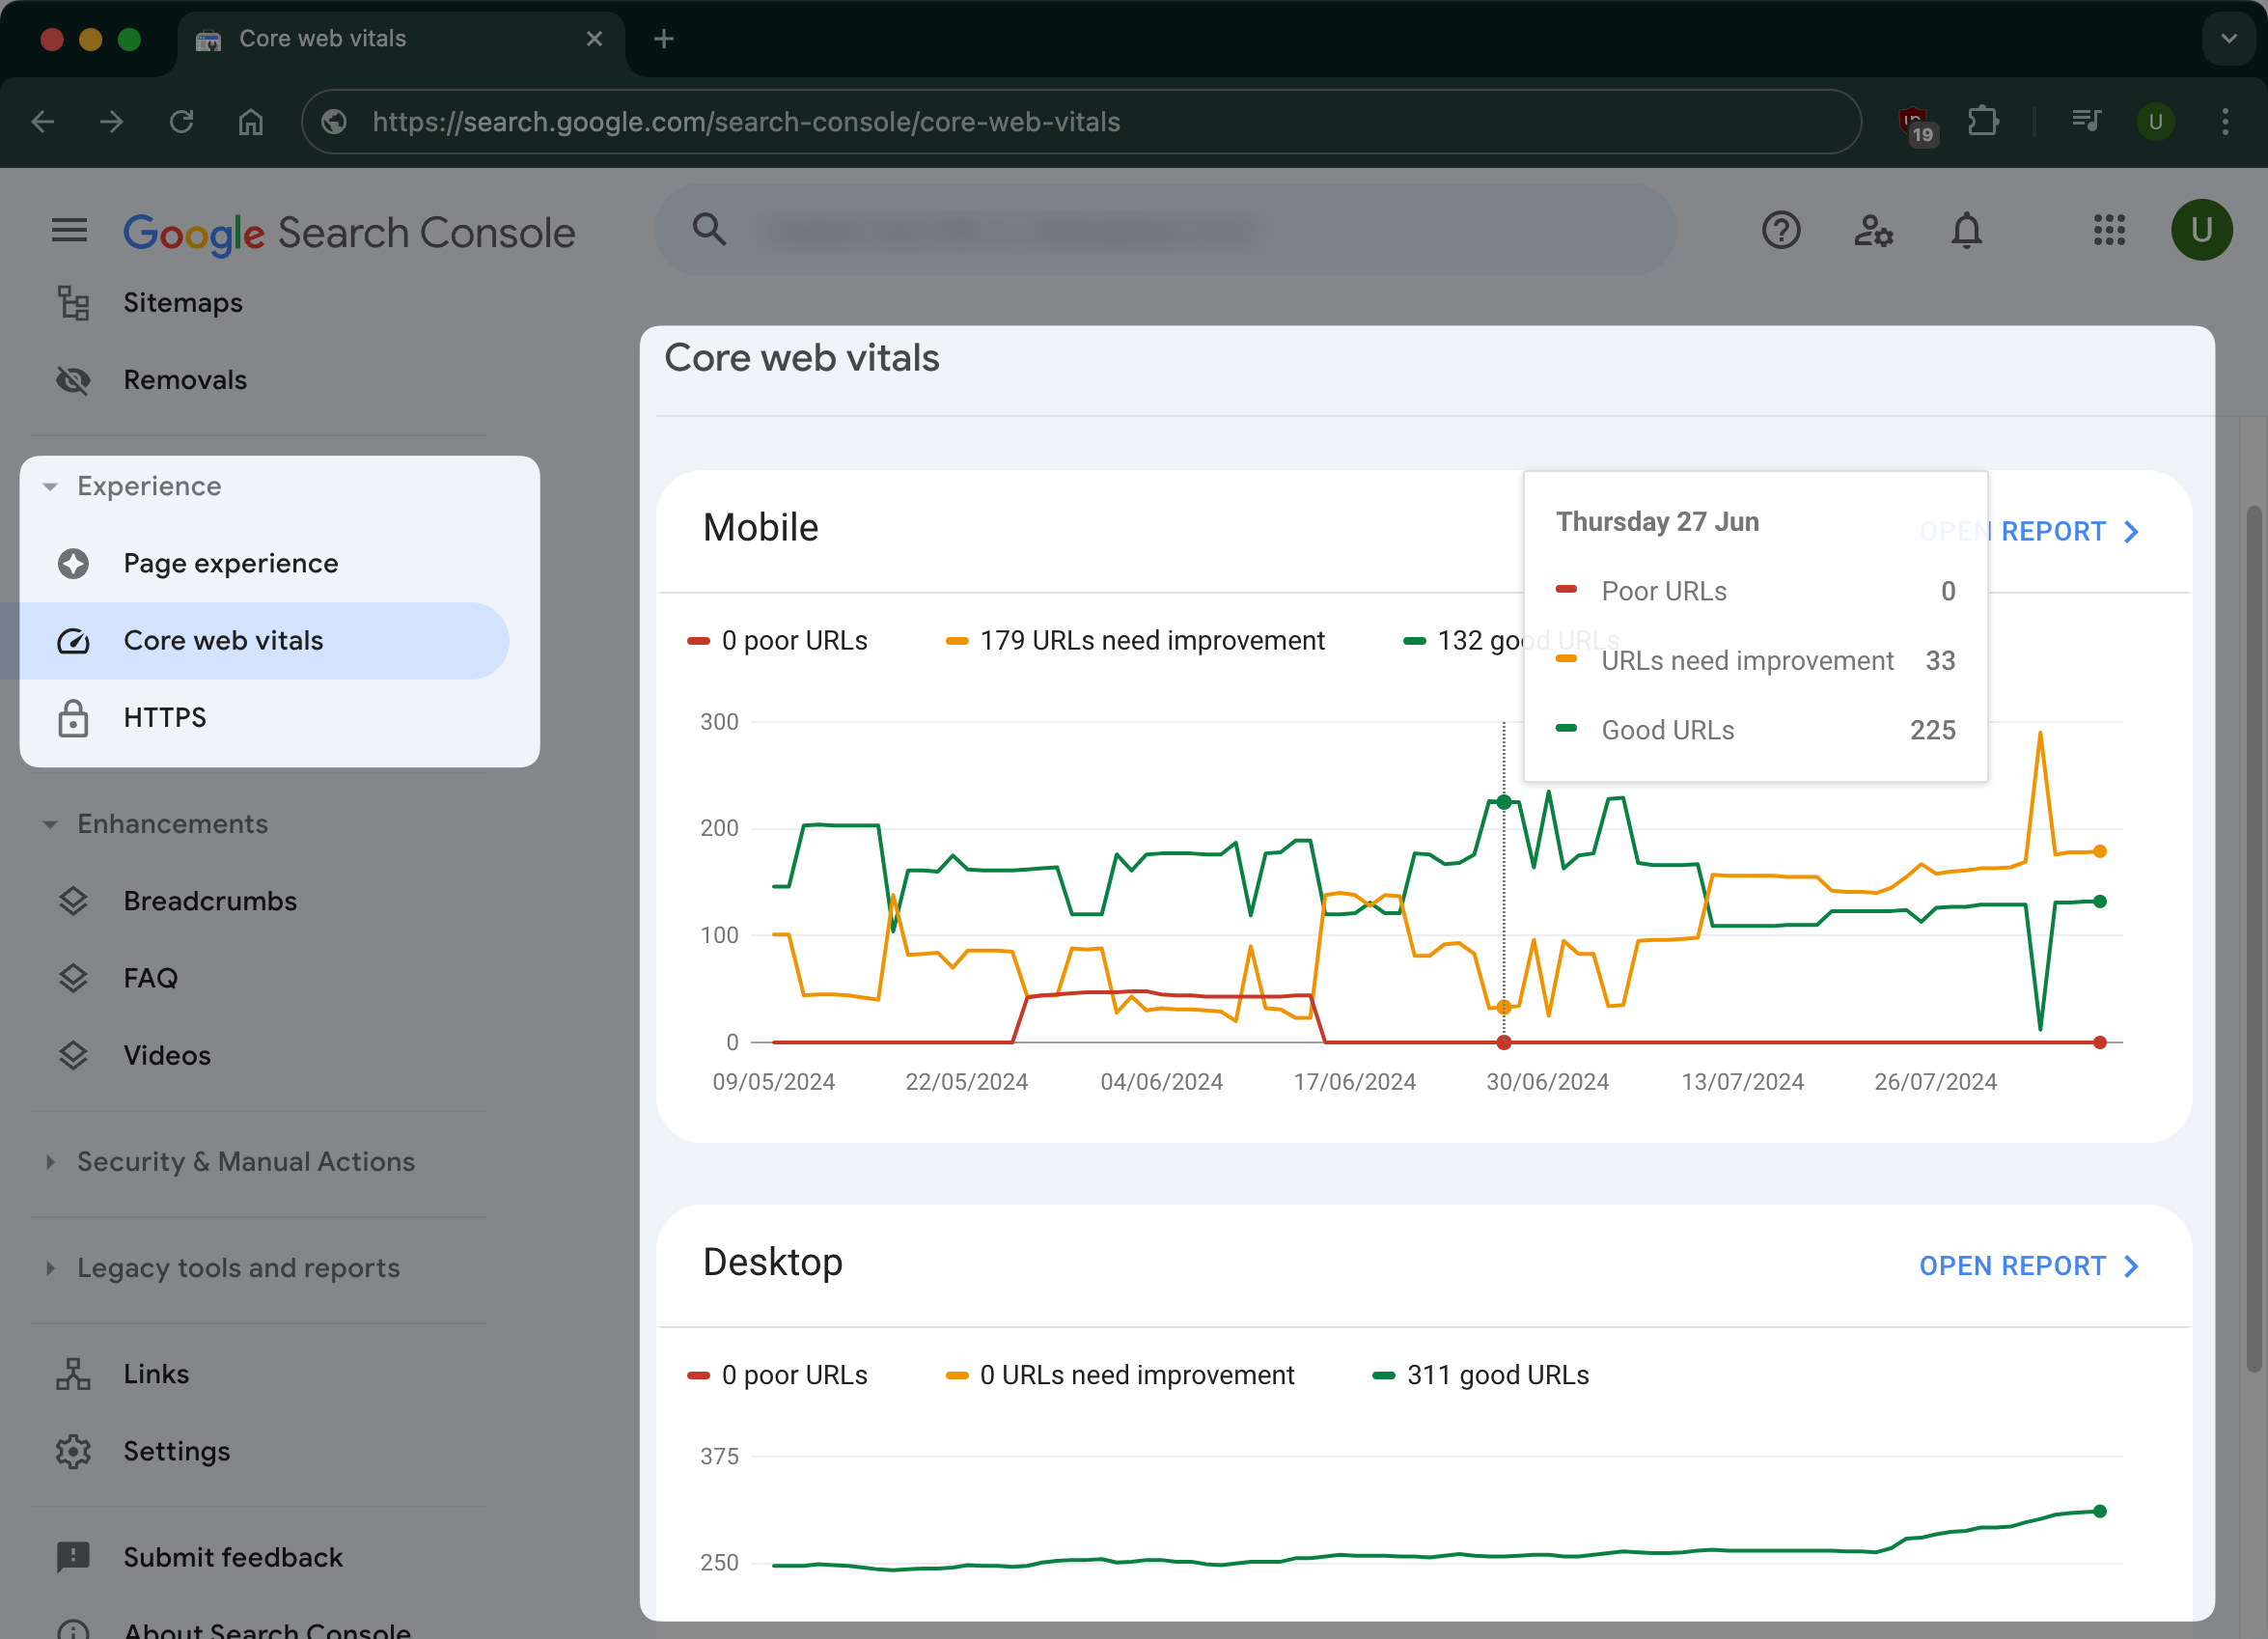Viewport: 2268px width, 1639px height.
Task: Select the Breadcrumbs enhancements menu item
Action: click(207, 900)
